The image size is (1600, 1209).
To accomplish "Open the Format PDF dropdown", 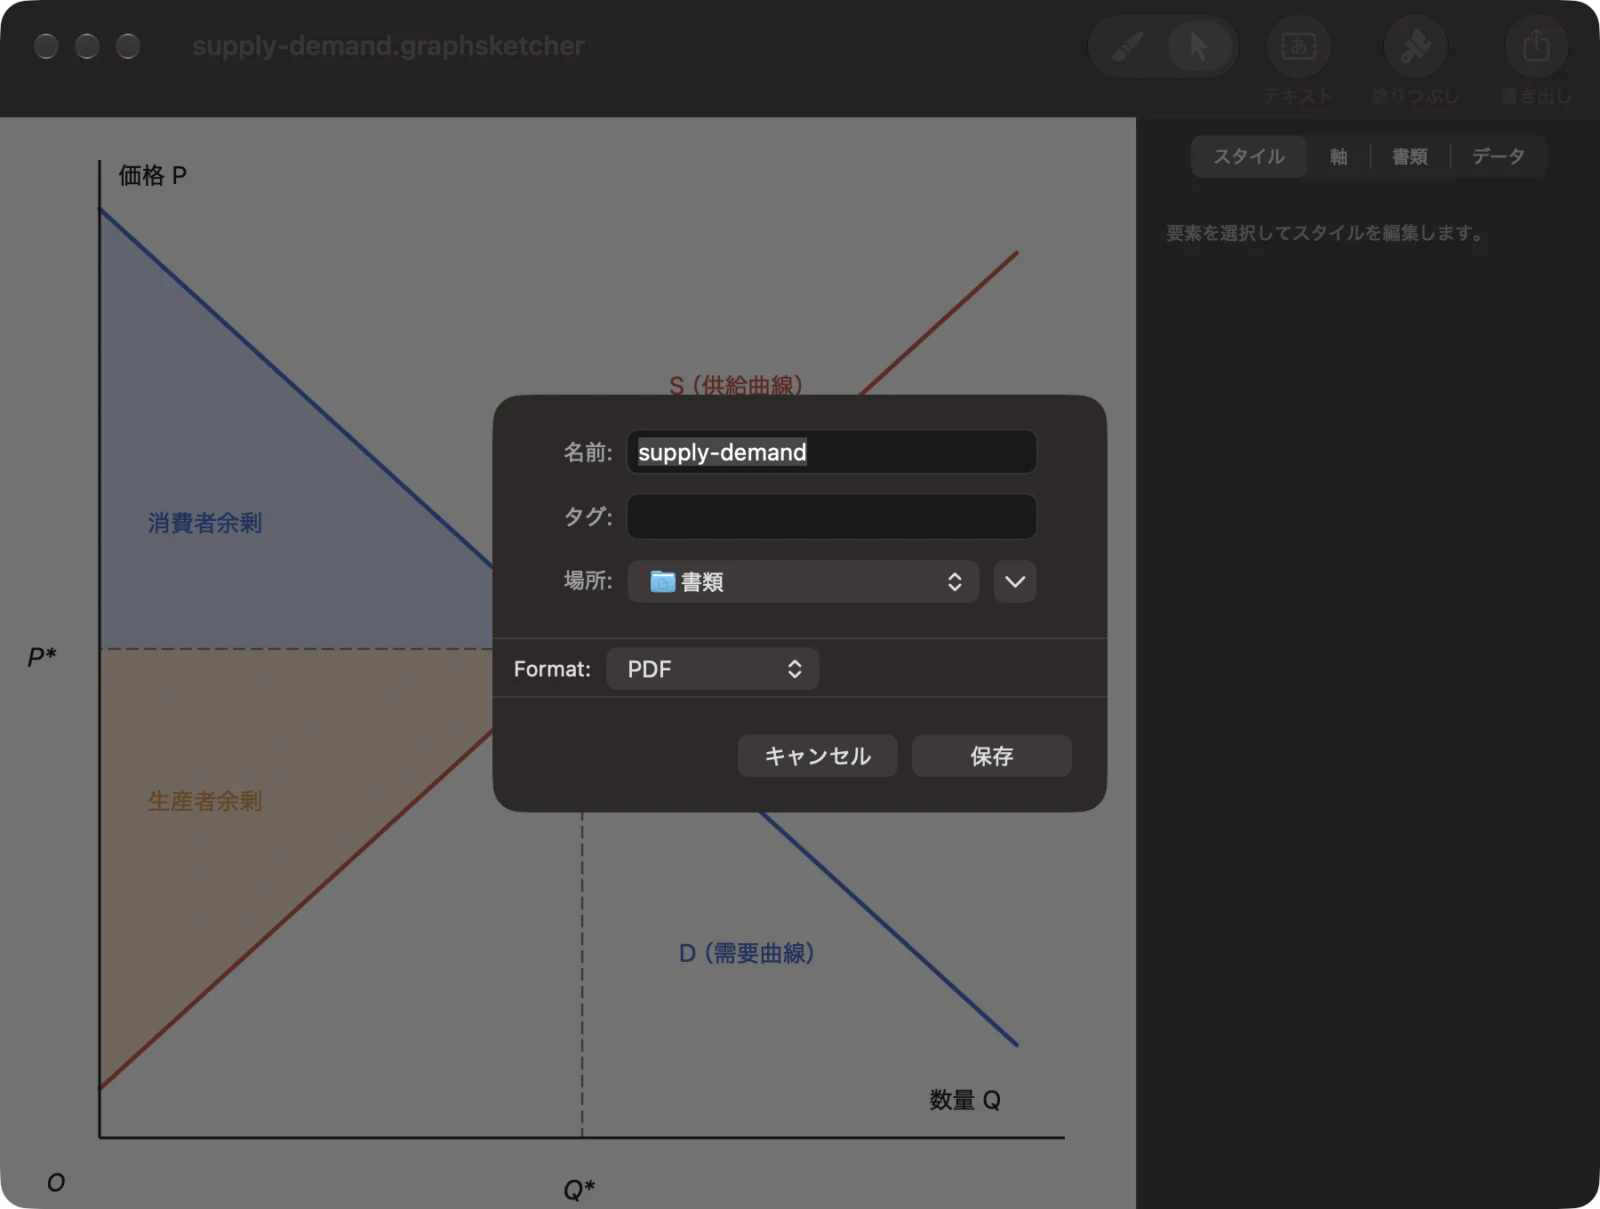I will click(x=713, y=668).
